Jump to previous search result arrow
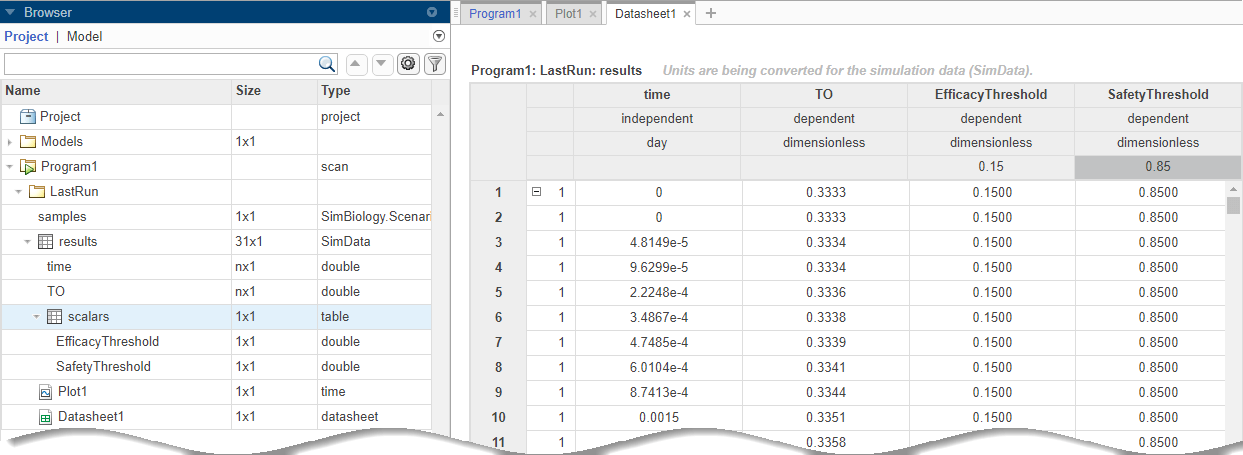 356,64
